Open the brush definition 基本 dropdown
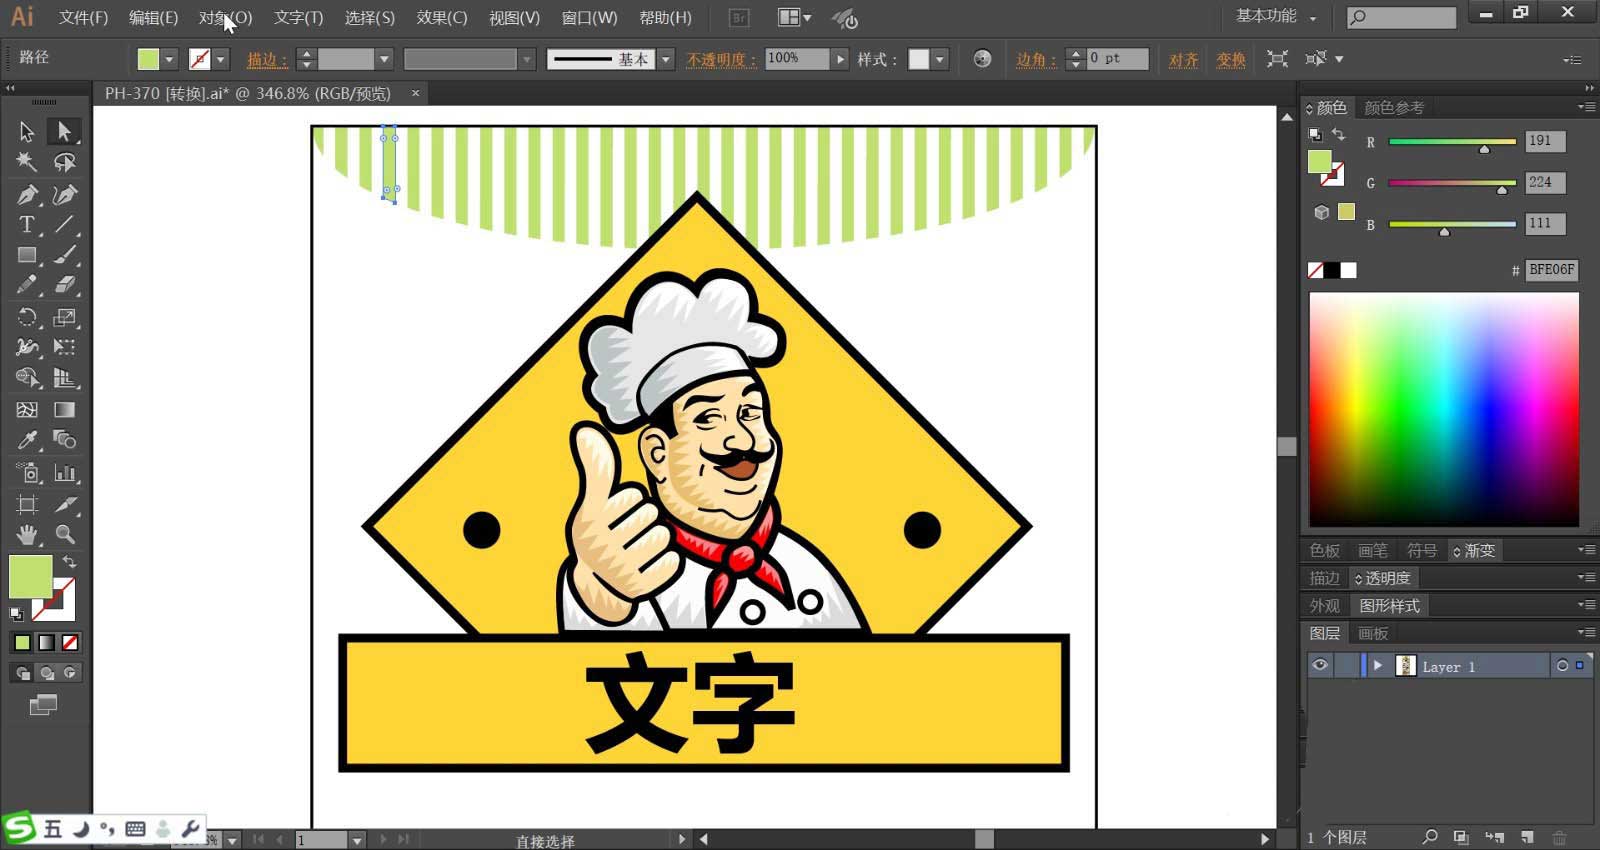The image size is (1600, 850). coord(666,60)
